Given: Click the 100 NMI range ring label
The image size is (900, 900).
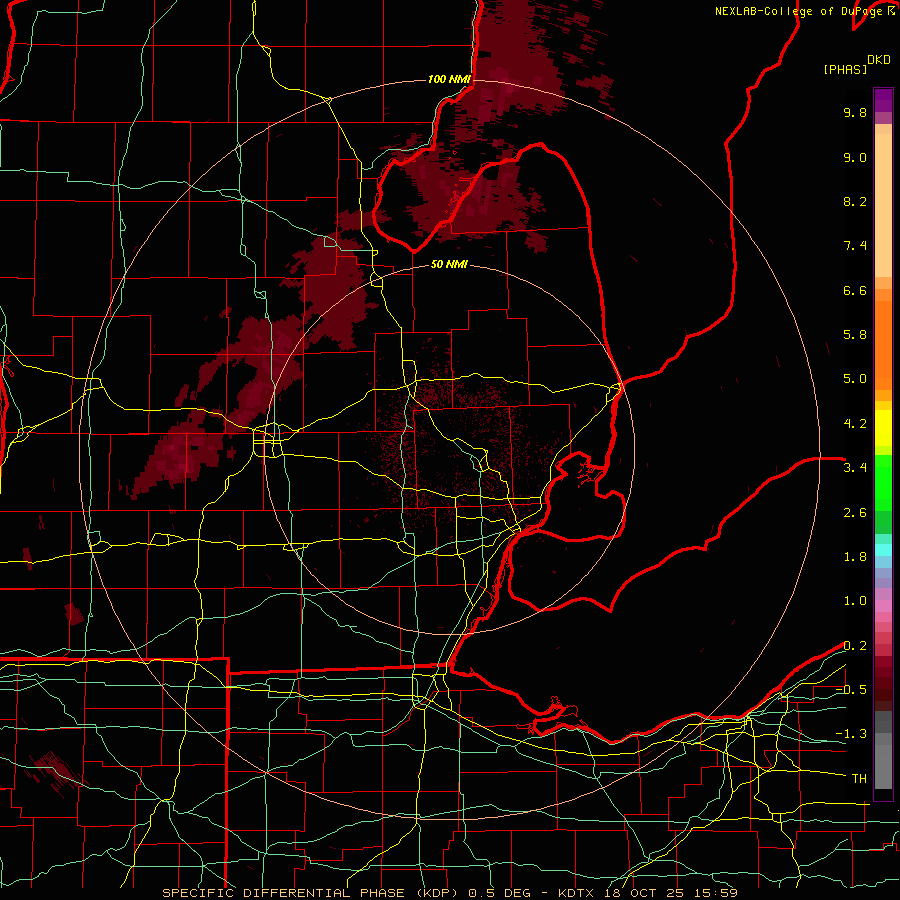Looking at the screenshot, I should pos(449,79).
